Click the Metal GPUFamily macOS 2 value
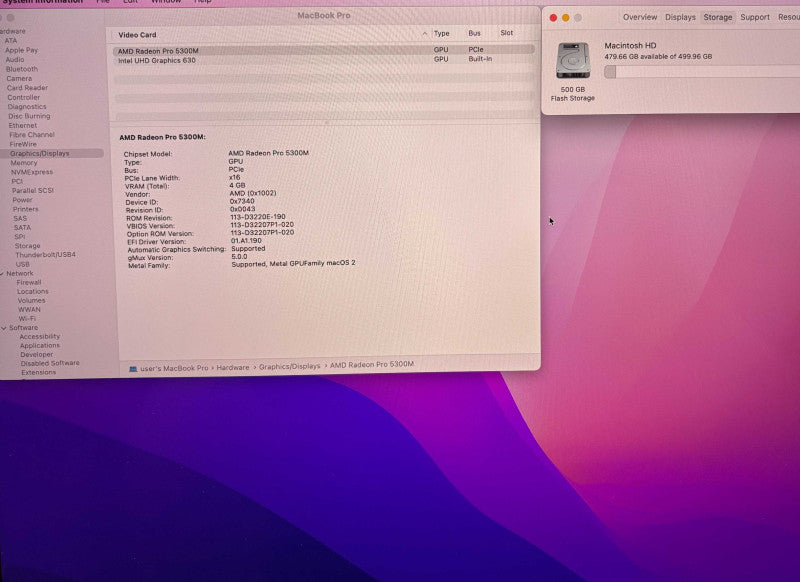 click(293, 264)
